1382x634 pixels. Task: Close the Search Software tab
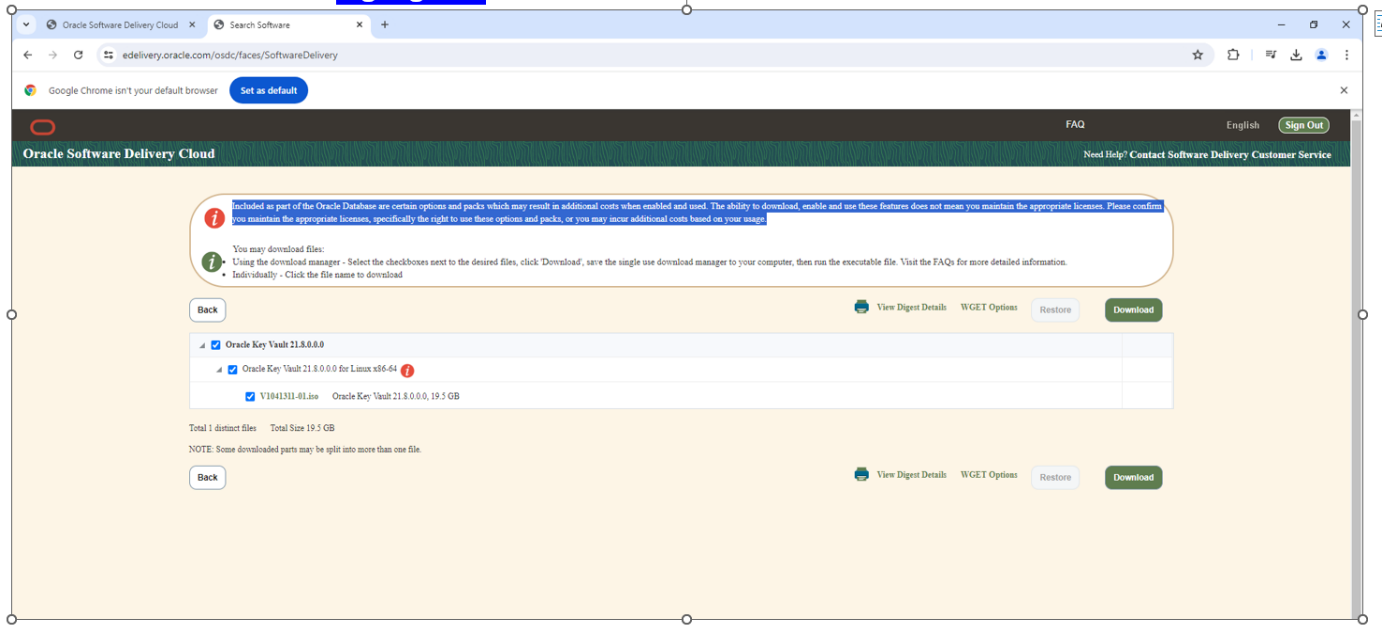359,25
